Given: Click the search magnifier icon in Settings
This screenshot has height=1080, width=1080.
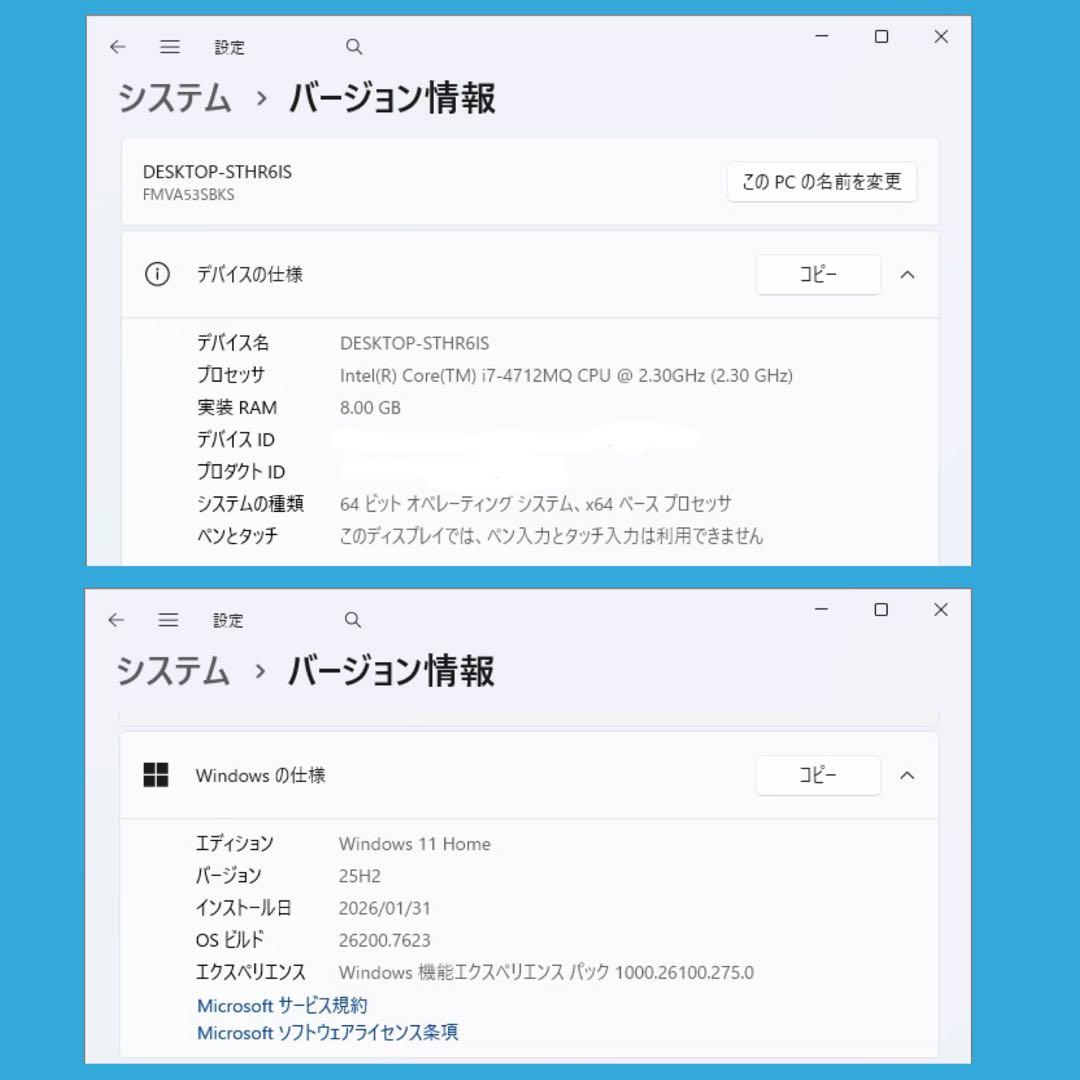Looking at the screenshot, I should coord(354,46).
